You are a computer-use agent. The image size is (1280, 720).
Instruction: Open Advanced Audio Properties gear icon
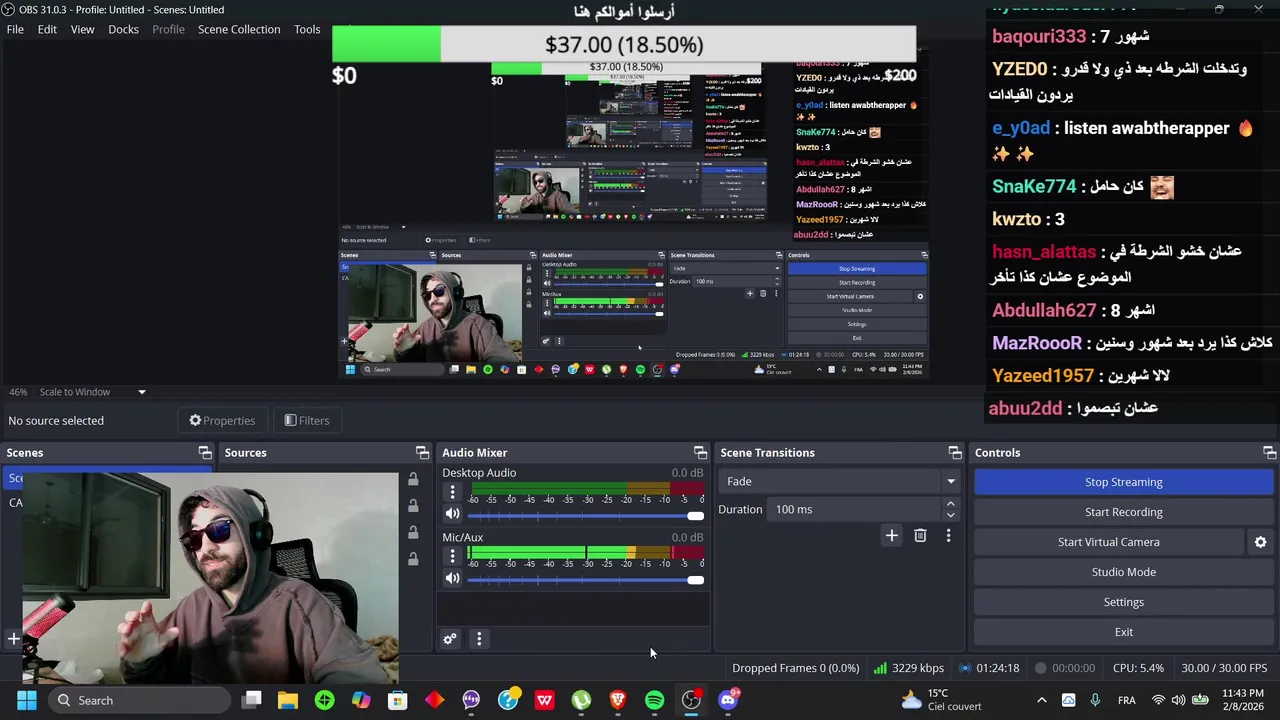450,639
